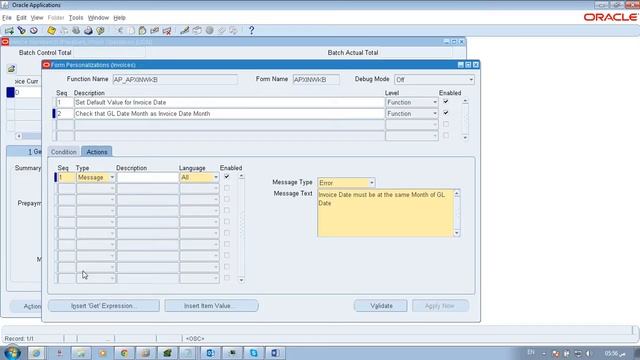Click the Paste toolbar icon
Screen dimensions: 640x360
click(x=142, y=31)
